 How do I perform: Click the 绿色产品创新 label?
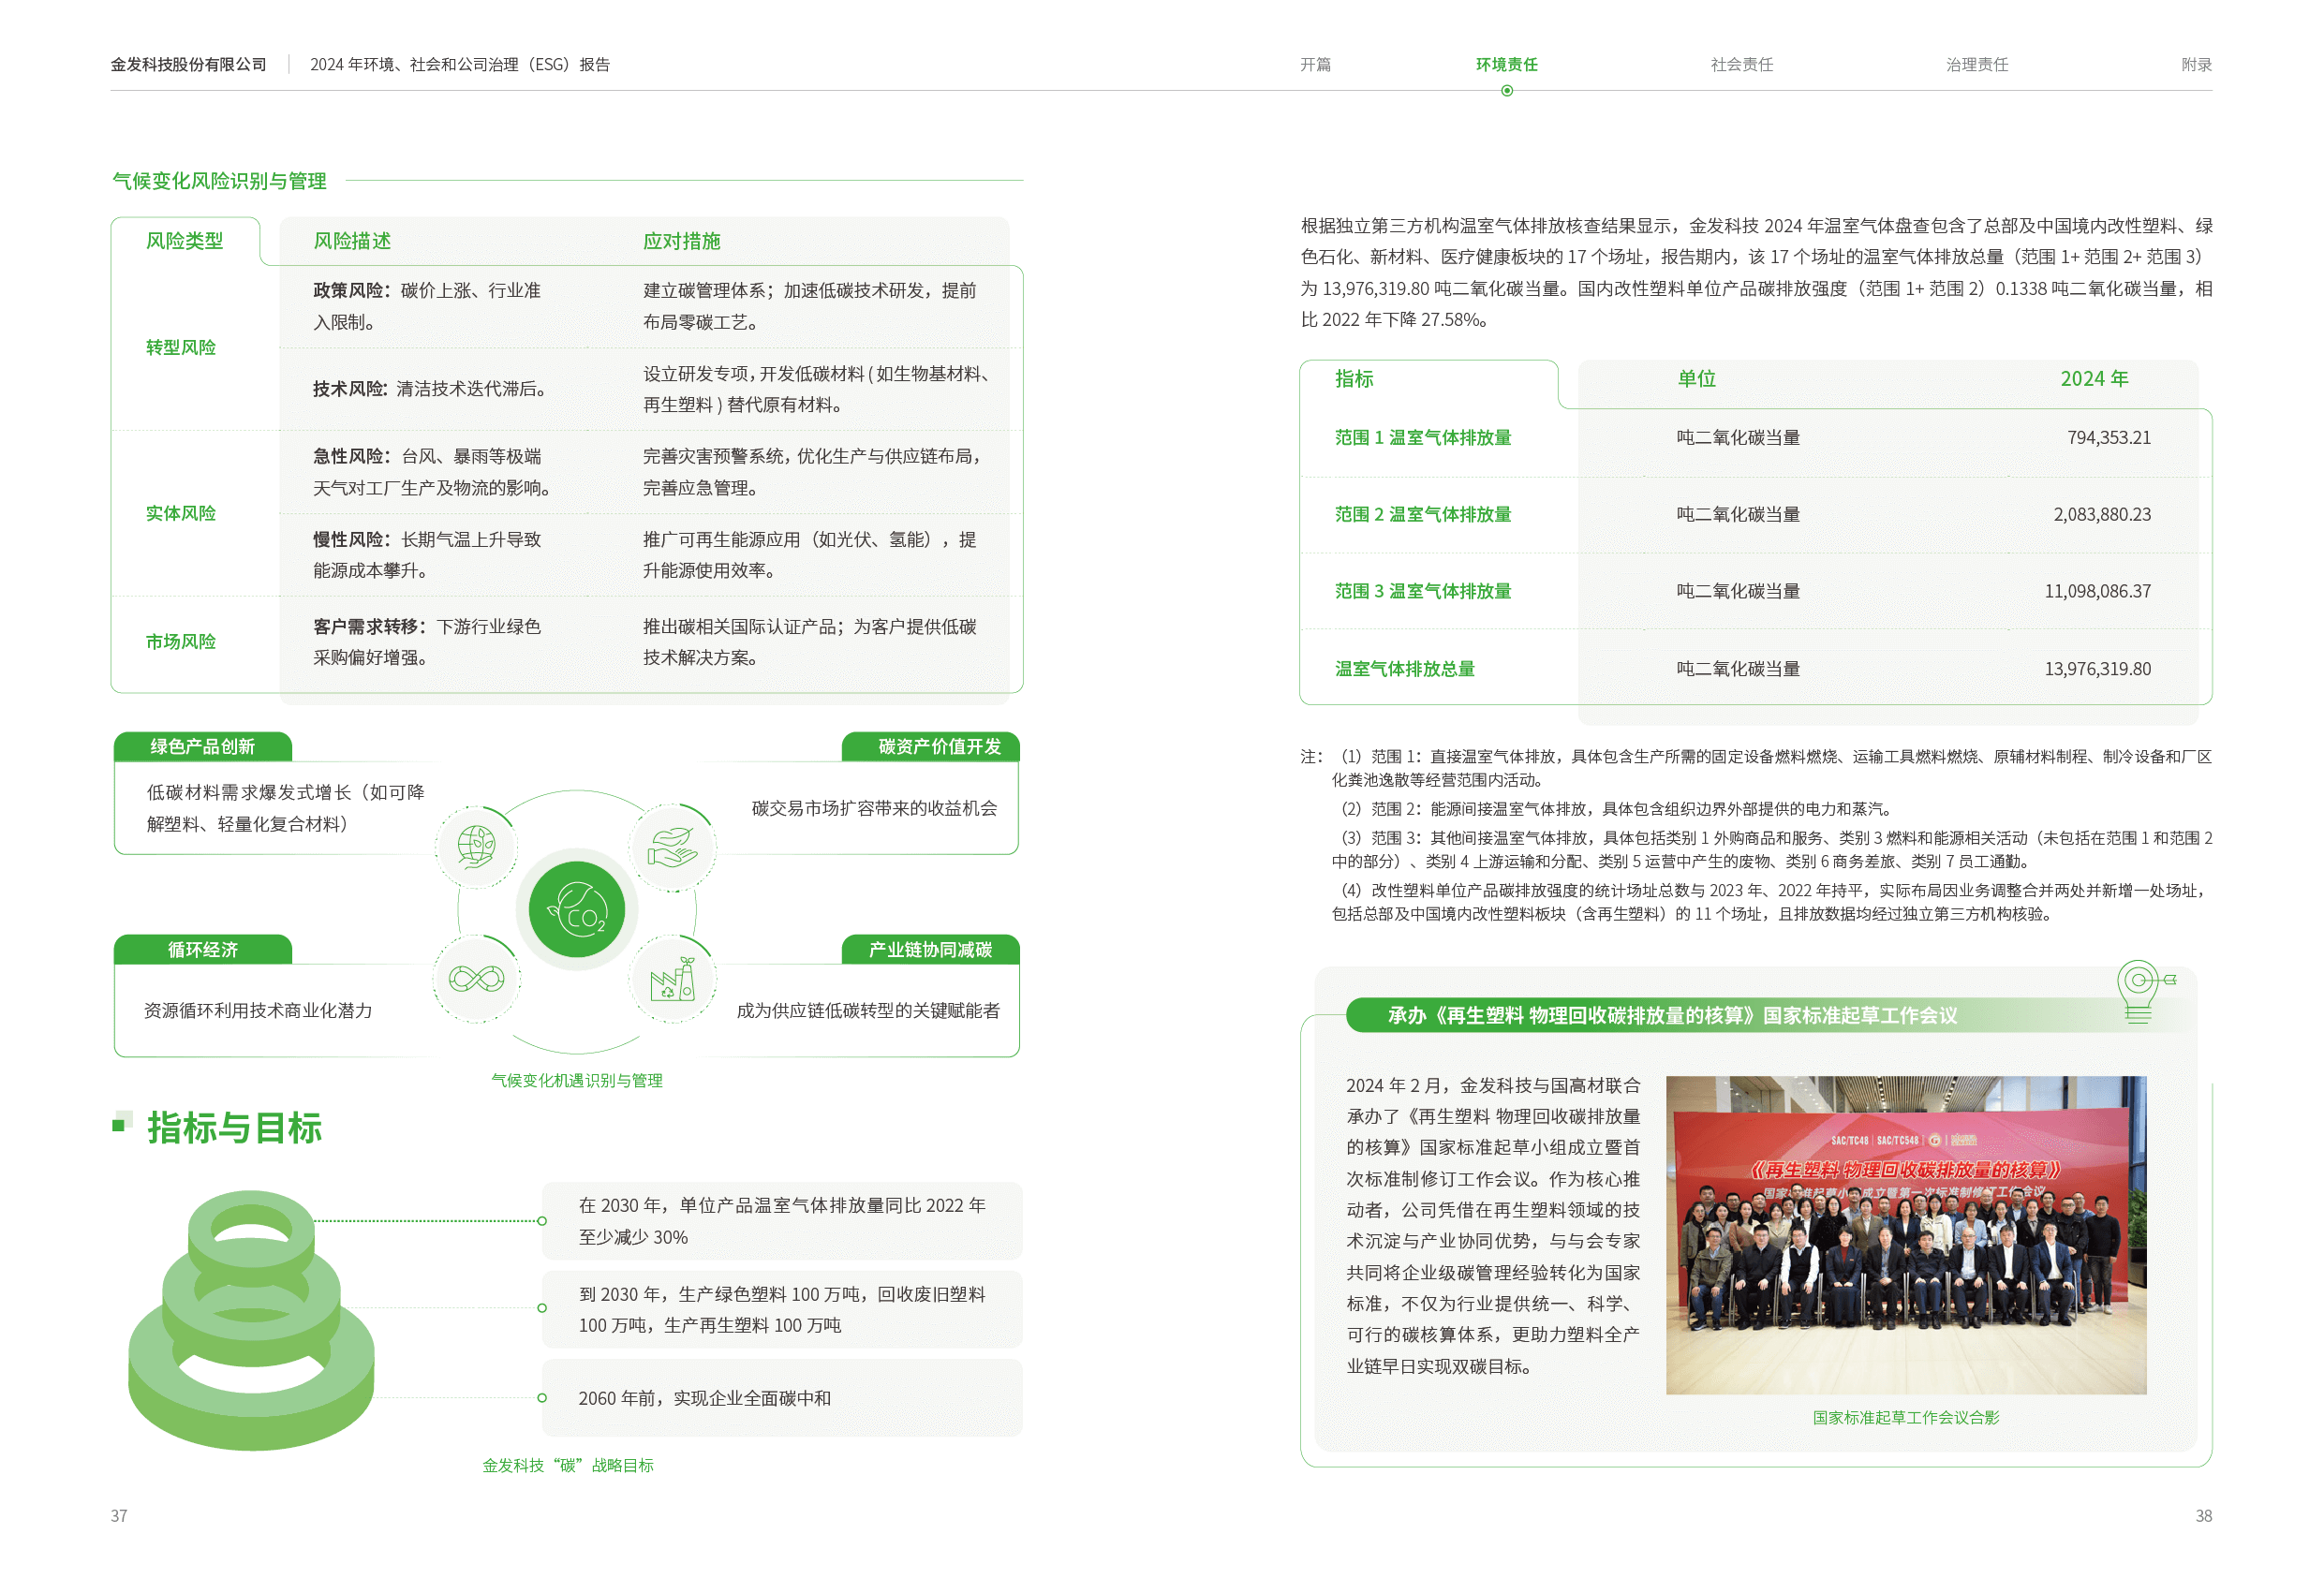tap(203, 746)
